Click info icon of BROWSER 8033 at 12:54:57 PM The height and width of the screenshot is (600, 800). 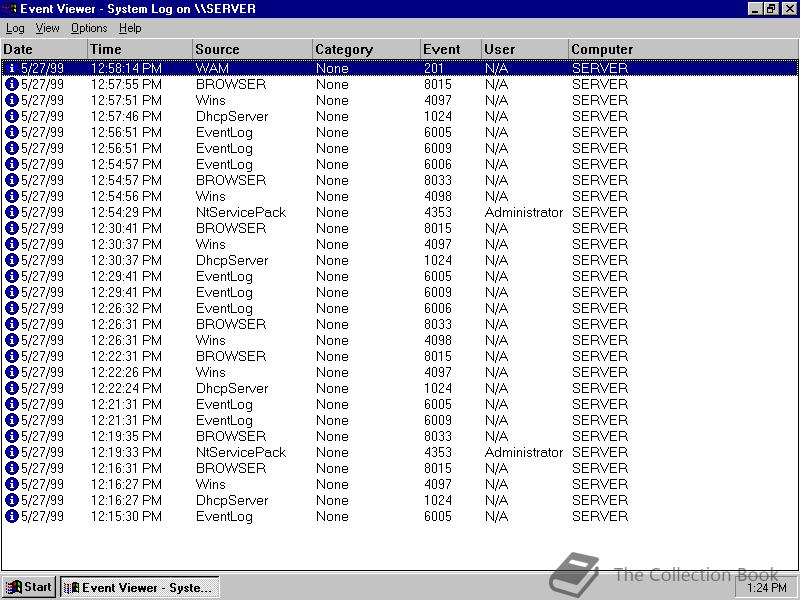click(x=12, y=180)
